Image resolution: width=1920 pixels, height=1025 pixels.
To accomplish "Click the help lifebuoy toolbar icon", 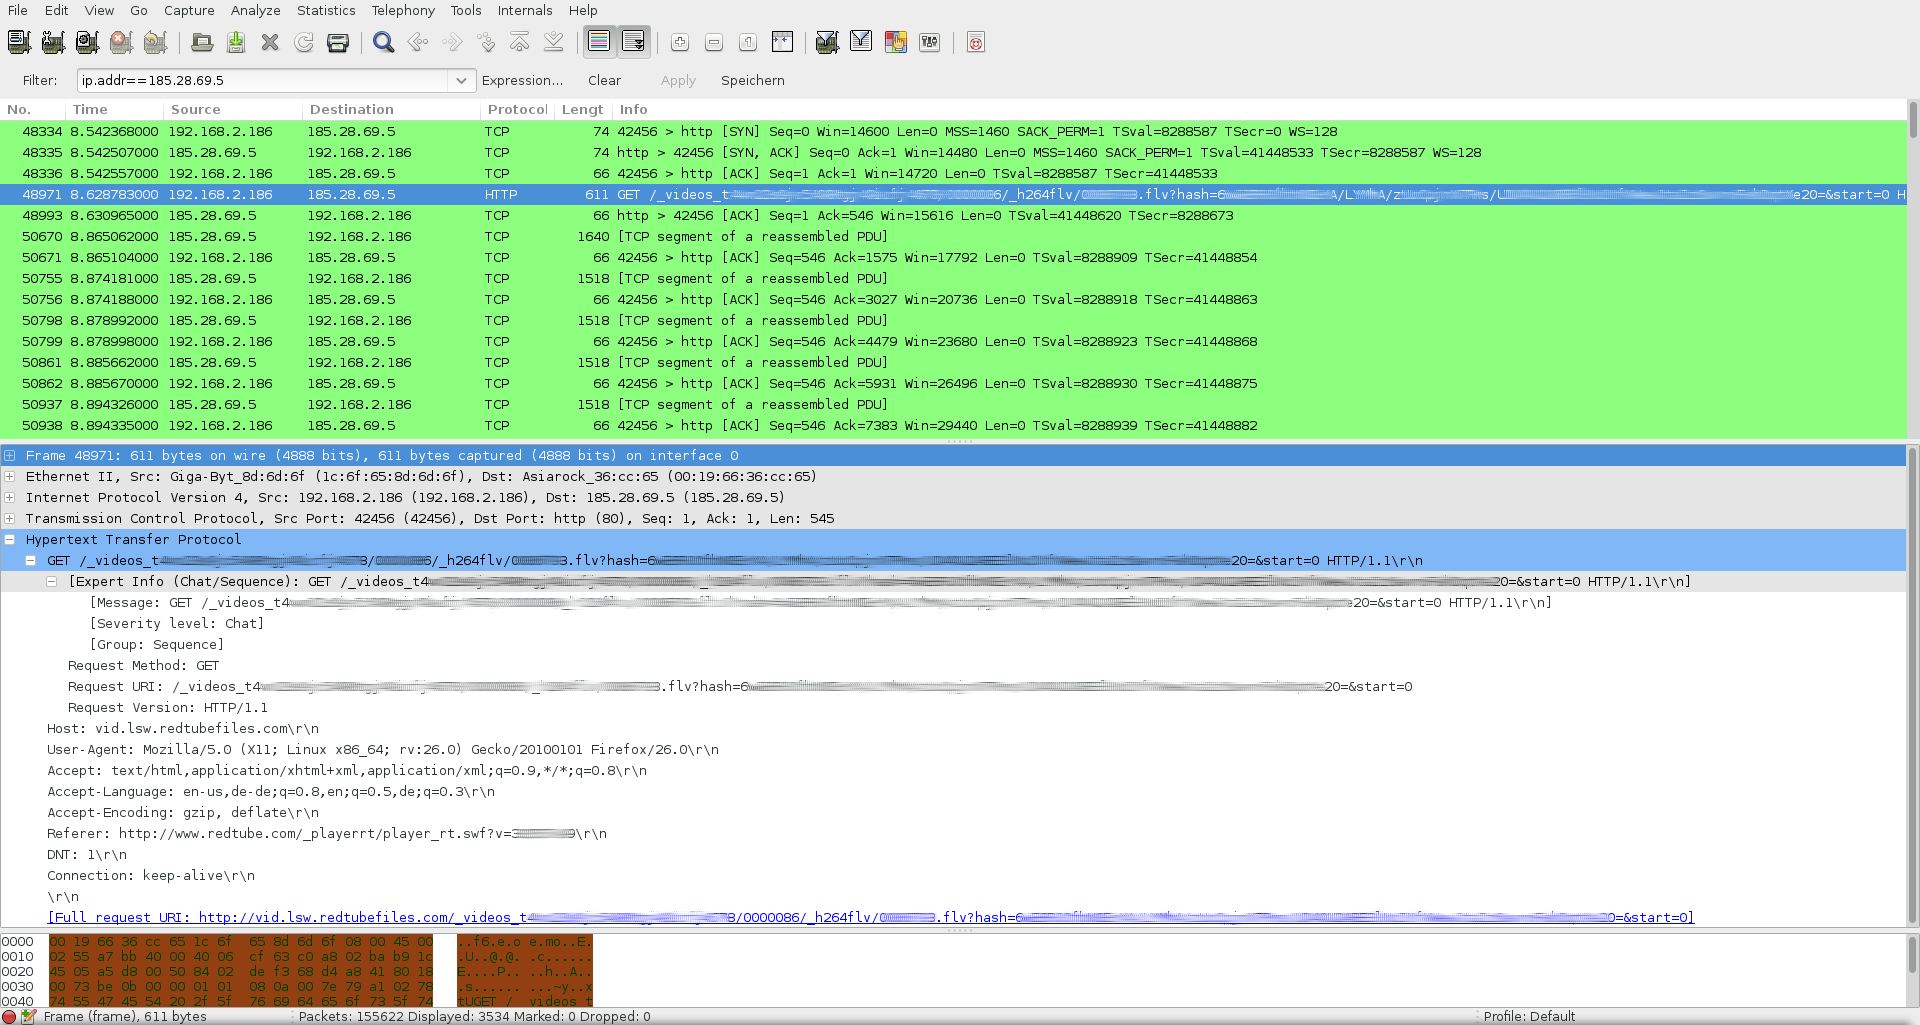I will pos(976,42).
